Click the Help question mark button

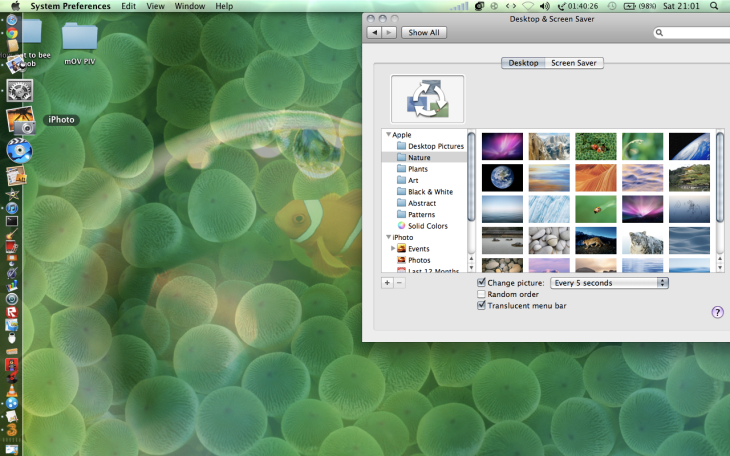(x=717, y=312)
